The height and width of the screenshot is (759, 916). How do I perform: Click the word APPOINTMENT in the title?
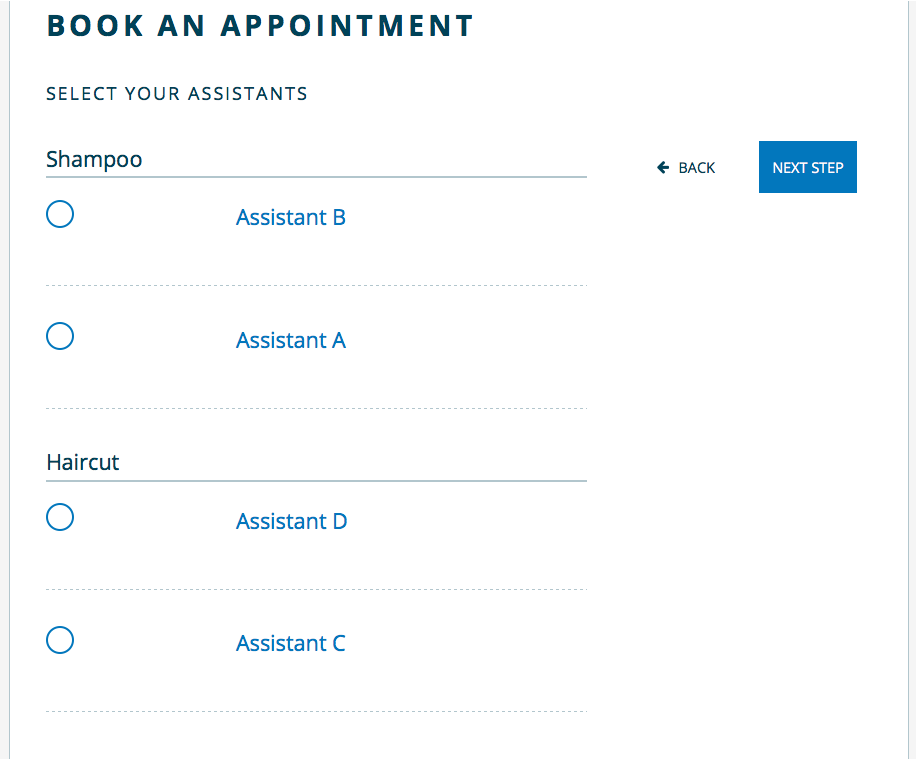coord(347,26)
